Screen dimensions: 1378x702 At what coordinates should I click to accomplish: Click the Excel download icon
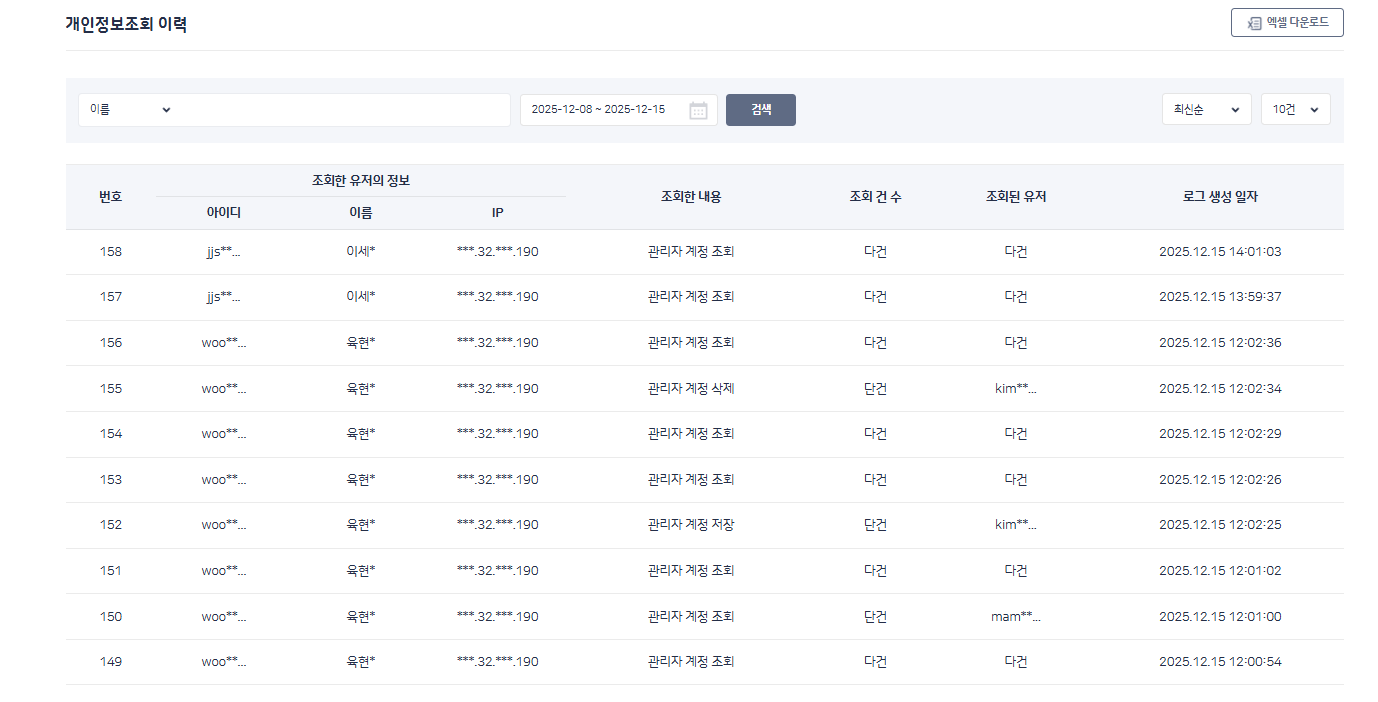click(x=1254, y=23)
